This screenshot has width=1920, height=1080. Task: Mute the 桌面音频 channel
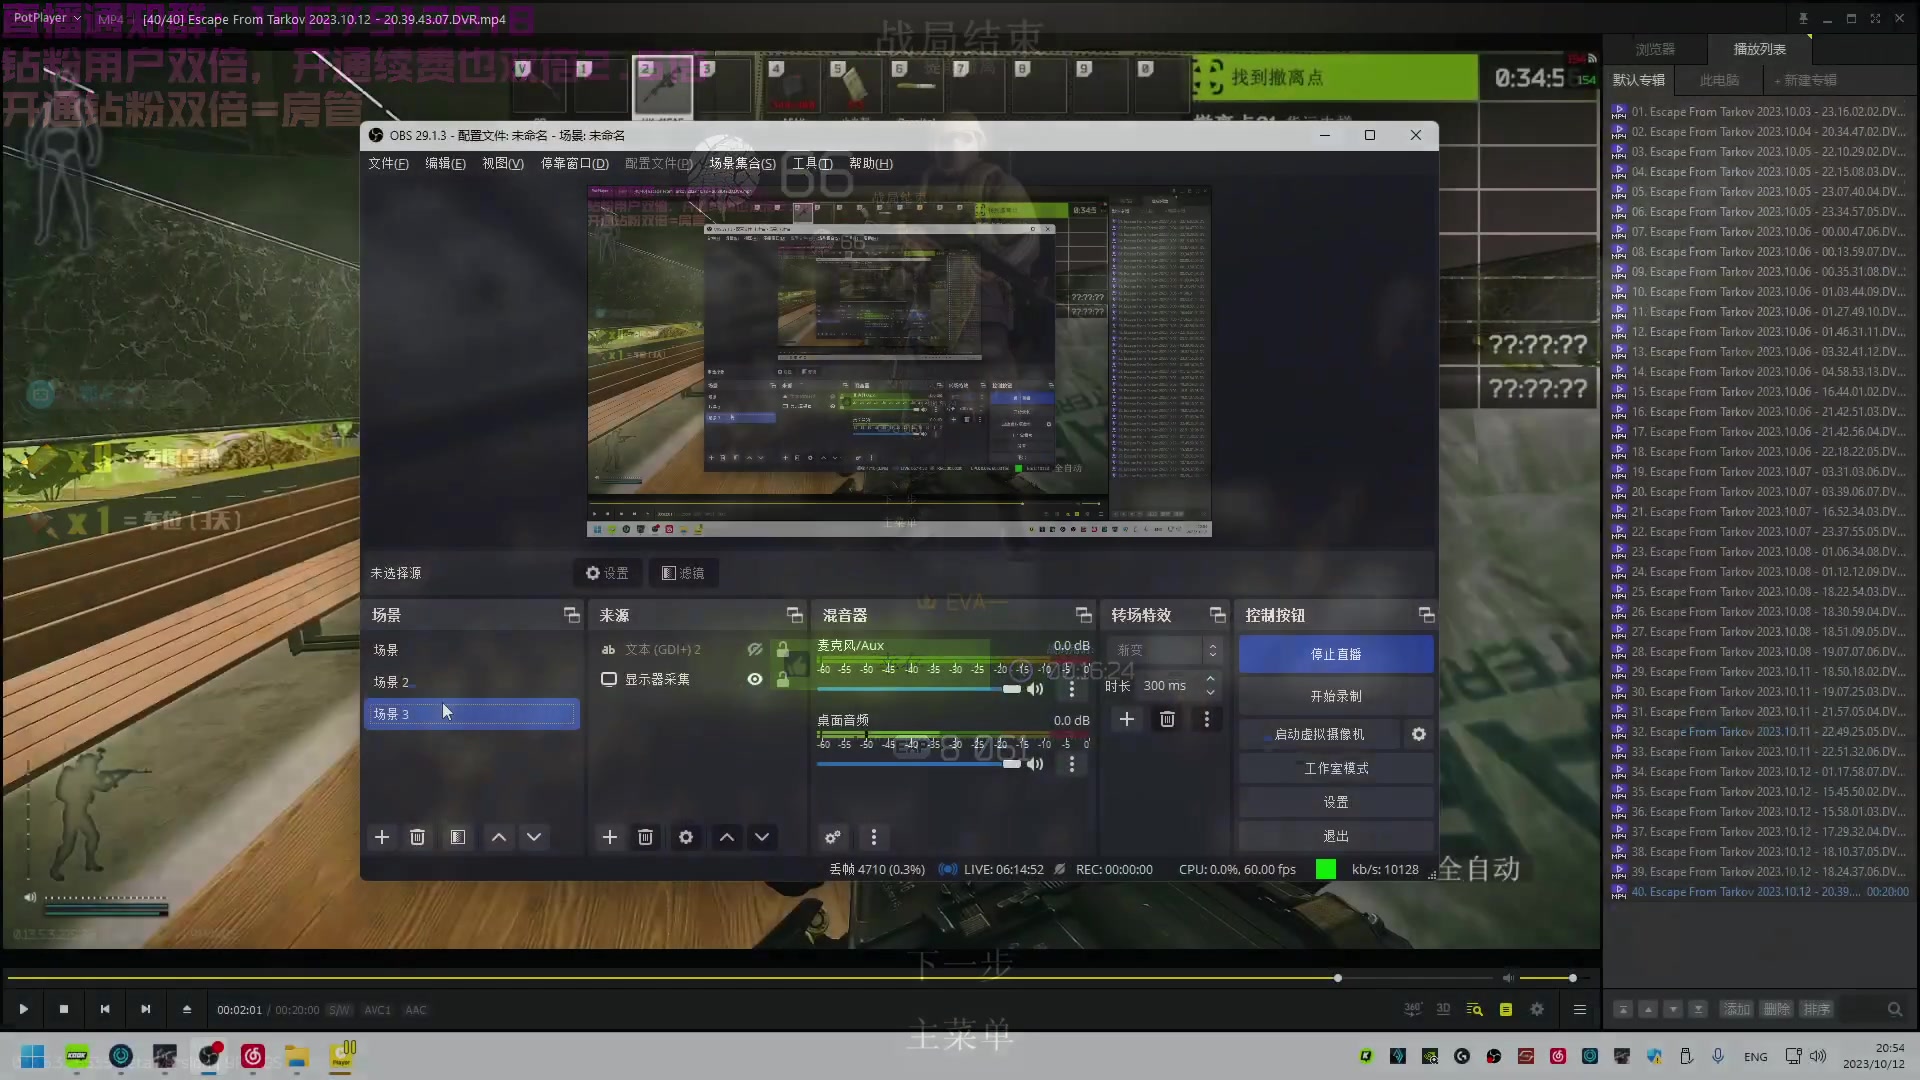(x=1036, y=764)
